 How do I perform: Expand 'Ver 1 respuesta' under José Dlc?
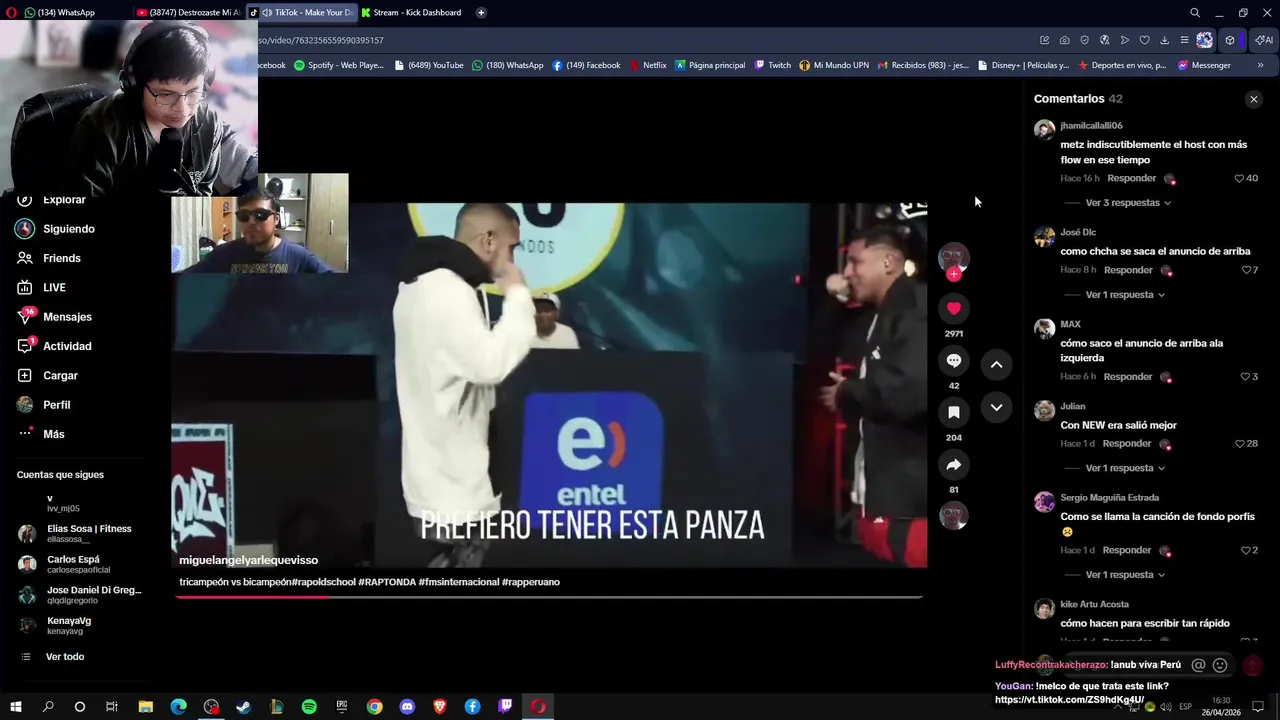click(1125, 295)
